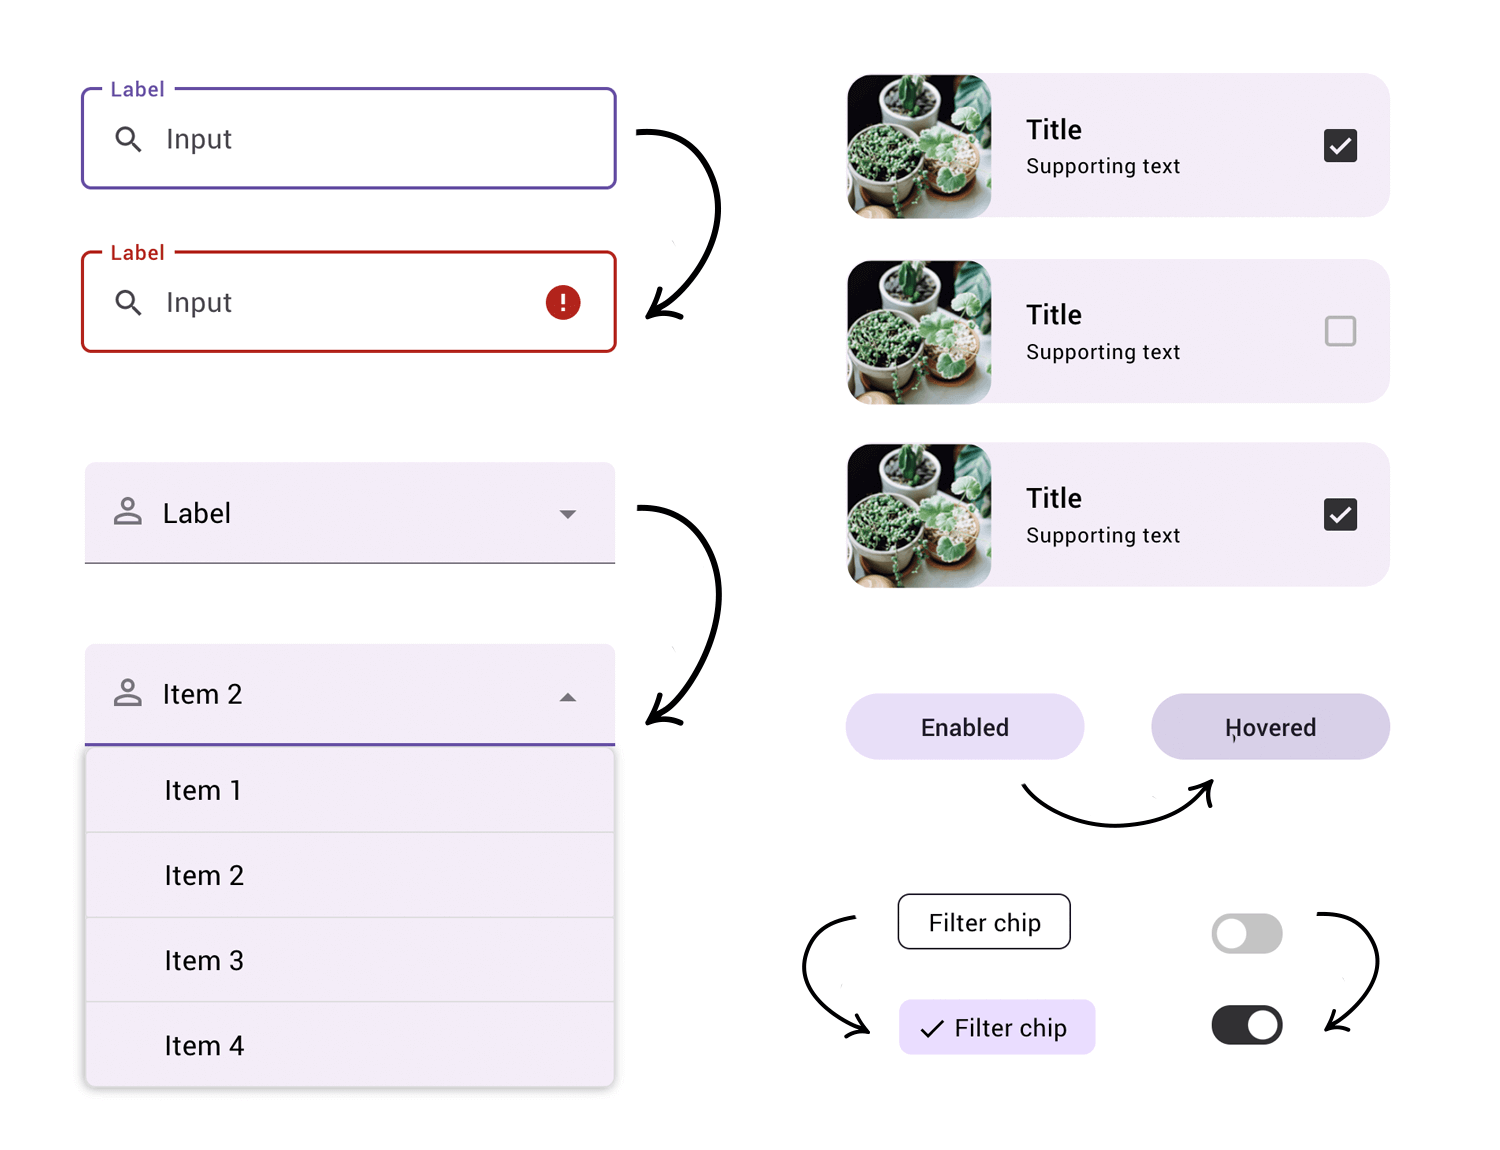
Task: Collapse the Item 2 dropdown using up arrow
Action: 567,697
